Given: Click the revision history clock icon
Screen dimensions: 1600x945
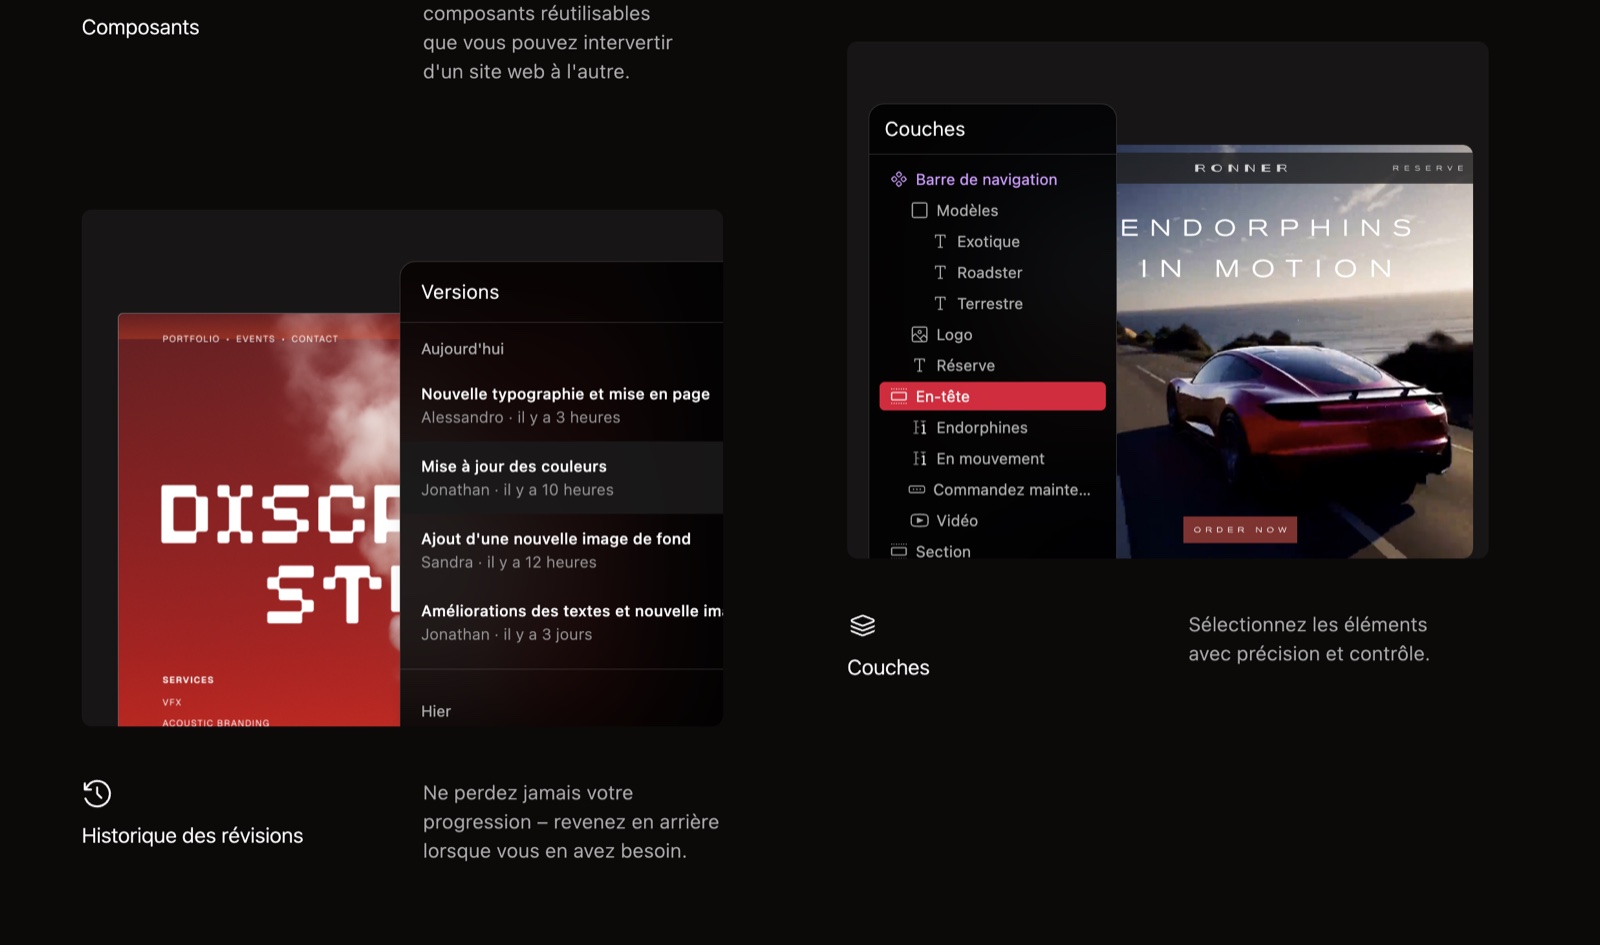Looking at the screenshot, I should 97,793.
